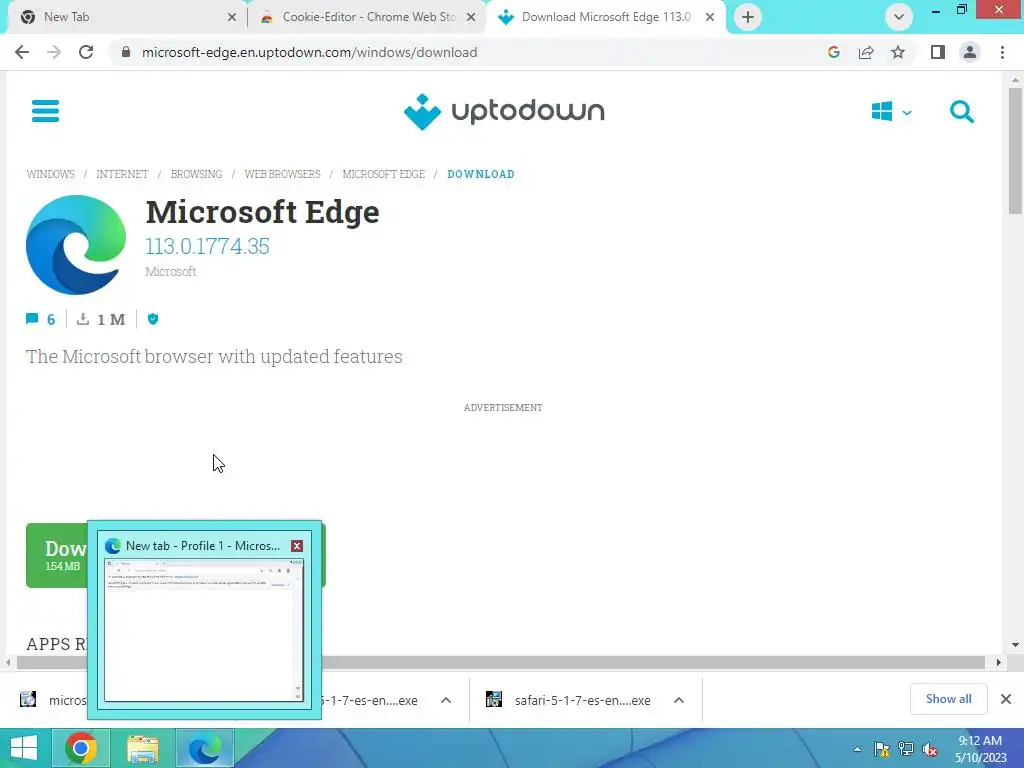Open the BROWSING breadcrumb link
This screenshot has width=1024, height=768.
[196, 174]
